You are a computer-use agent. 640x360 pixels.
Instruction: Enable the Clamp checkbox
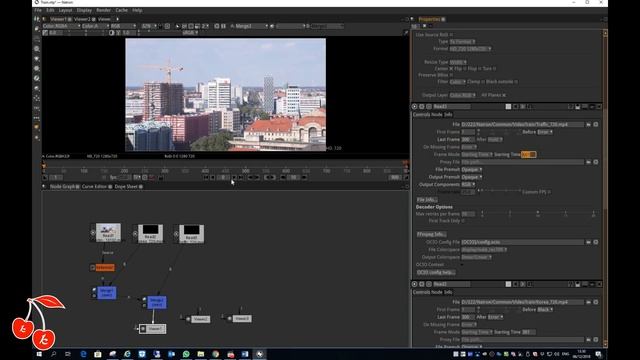(x=483, y=82)
